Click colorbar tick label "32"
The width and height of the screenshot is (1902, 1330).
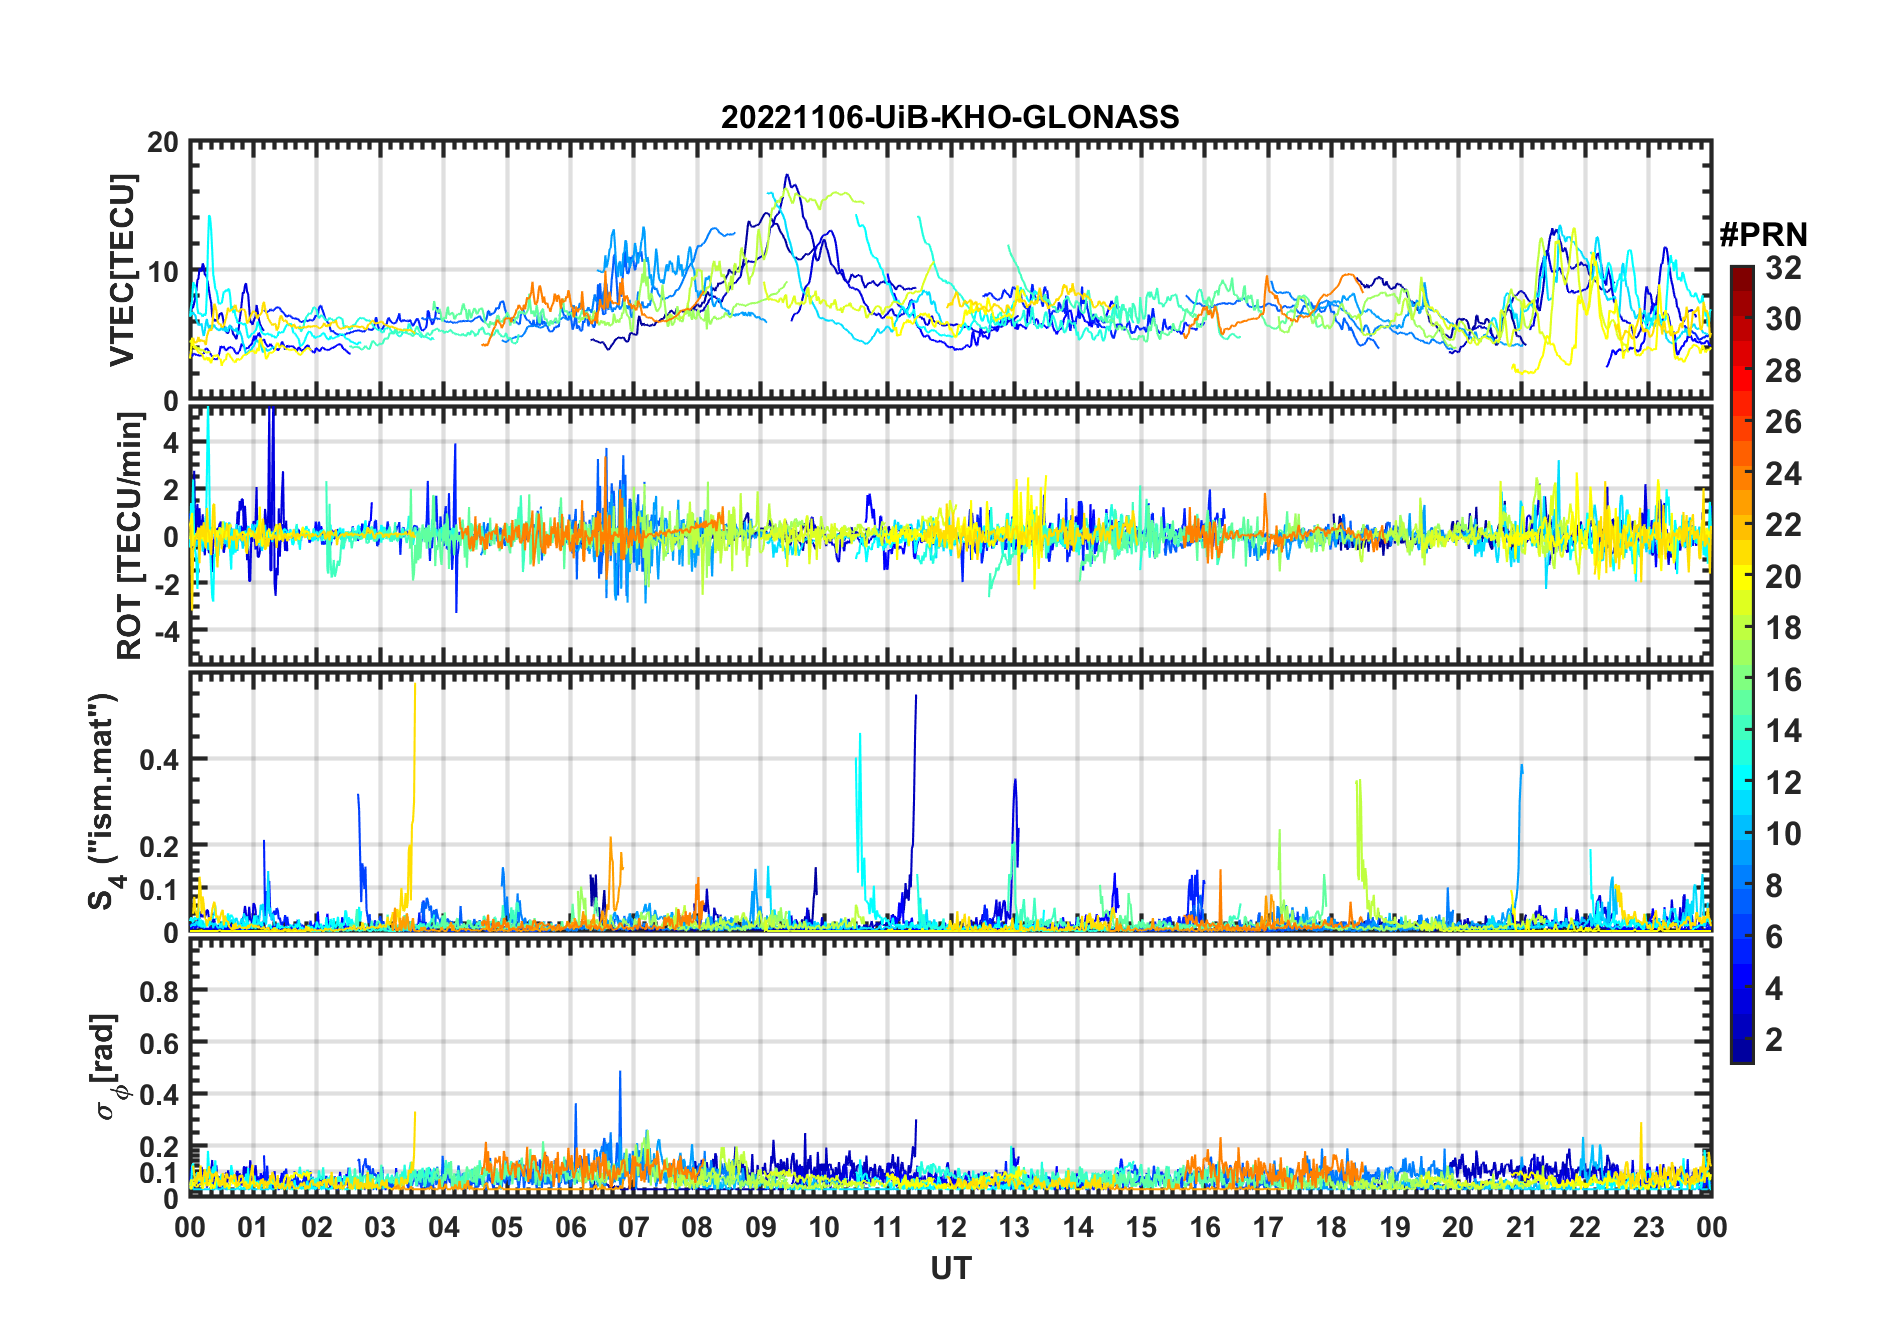[1783, 268]
